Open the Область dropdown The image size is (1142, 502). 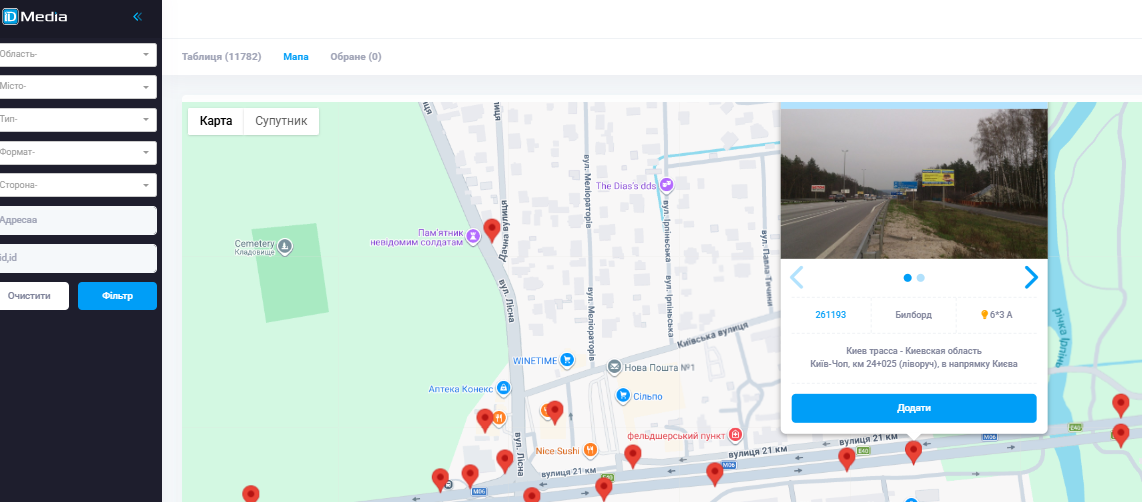pos(77,55)
